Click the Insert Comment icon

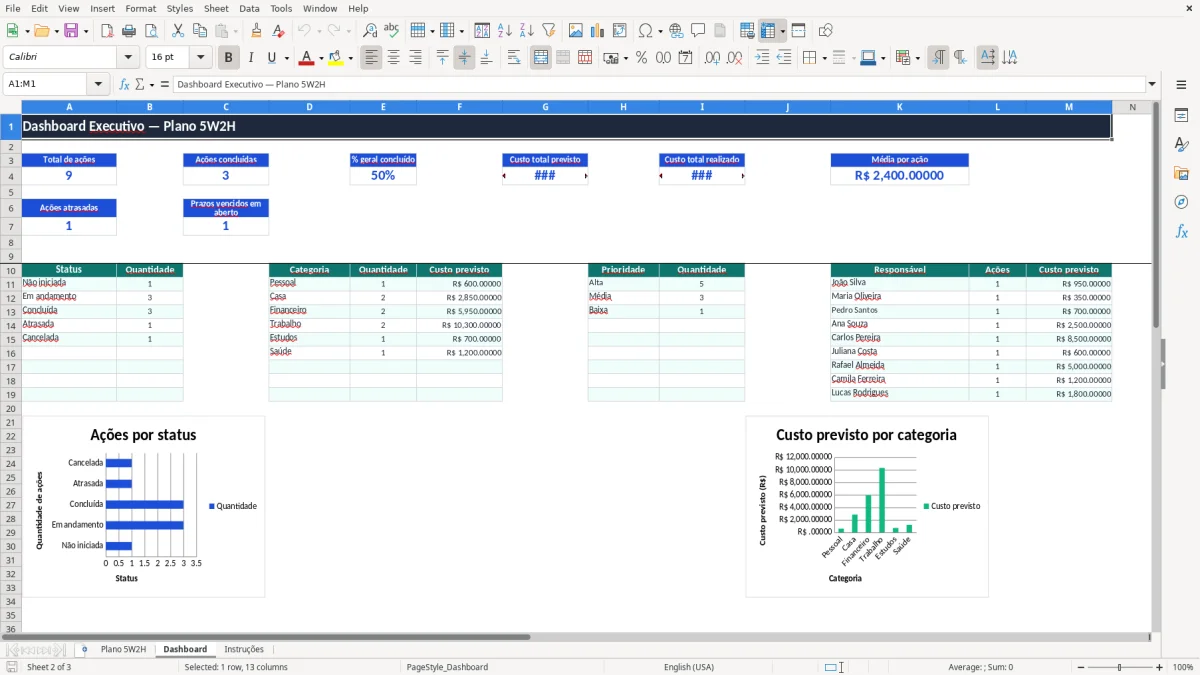pos(698,31)
